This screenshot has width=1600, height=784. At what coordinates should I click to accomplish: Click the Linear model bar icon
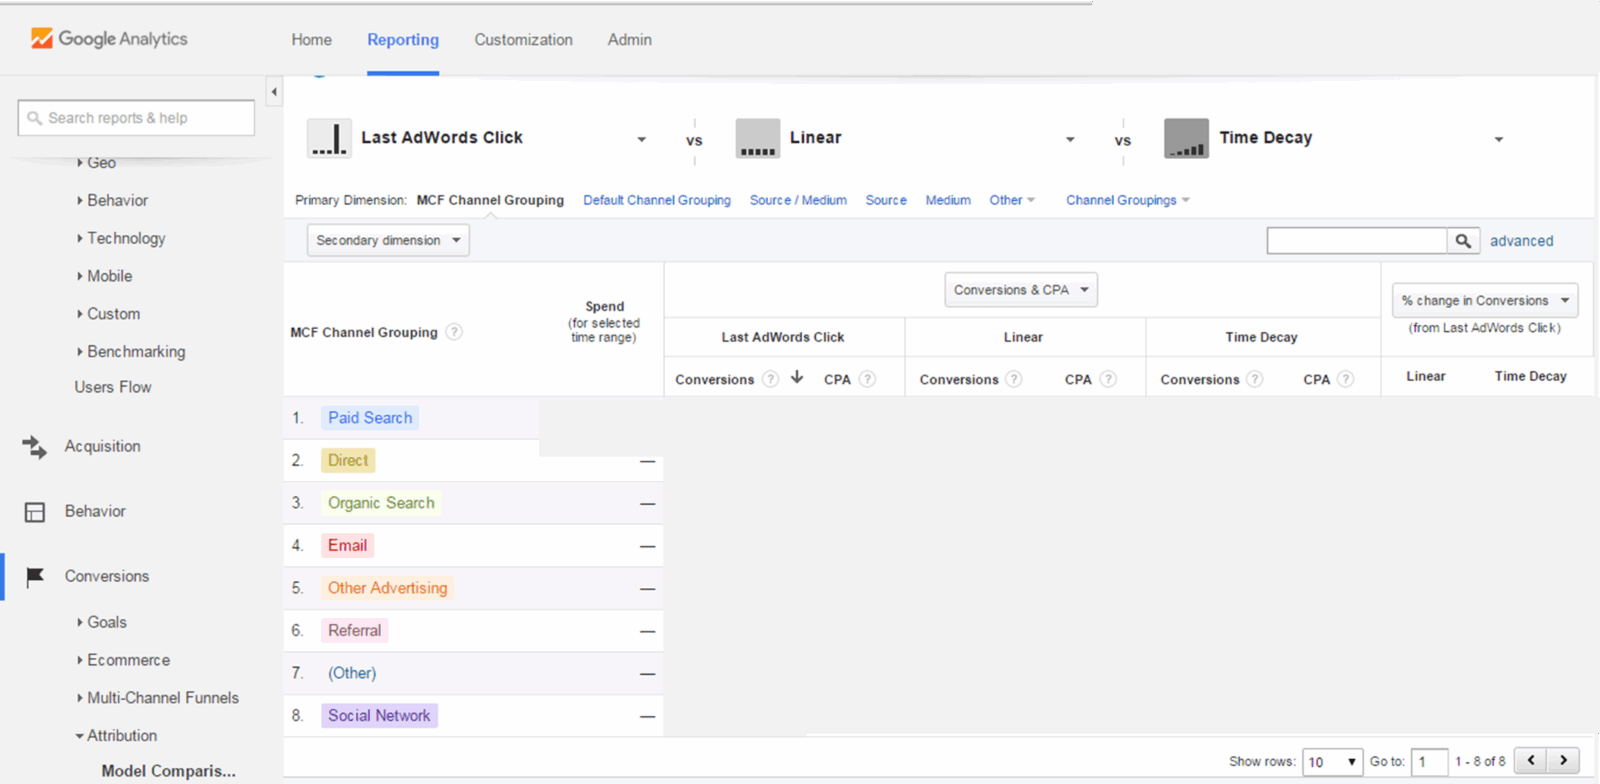pyautogui.click(x=757, y=138)
